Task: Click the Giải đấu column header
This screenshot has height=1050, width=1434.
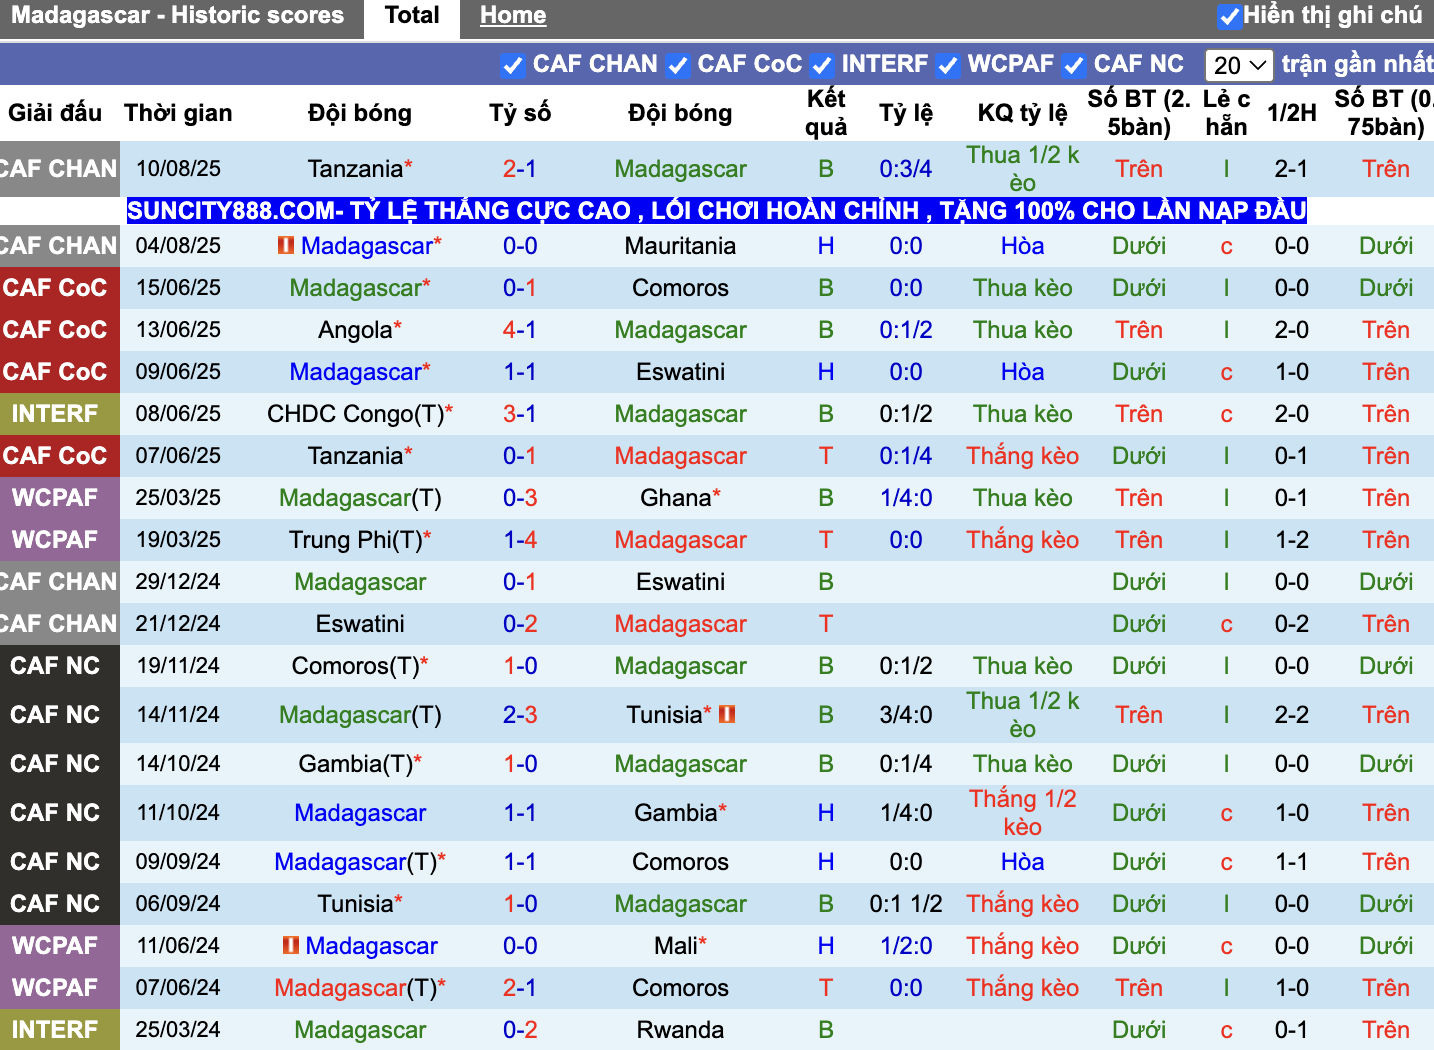Action: coord(55,113)
